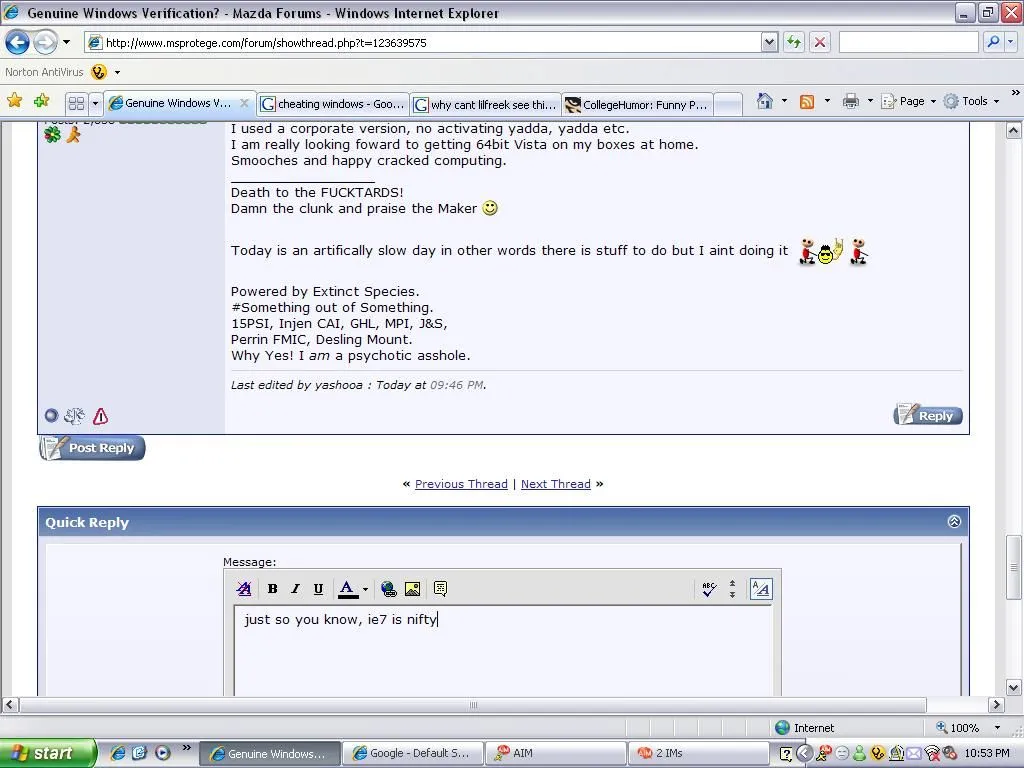Screen dimensions: 1024x768
Task: Switch to the cheating windows Google tab
Action: tap(331, 103)
